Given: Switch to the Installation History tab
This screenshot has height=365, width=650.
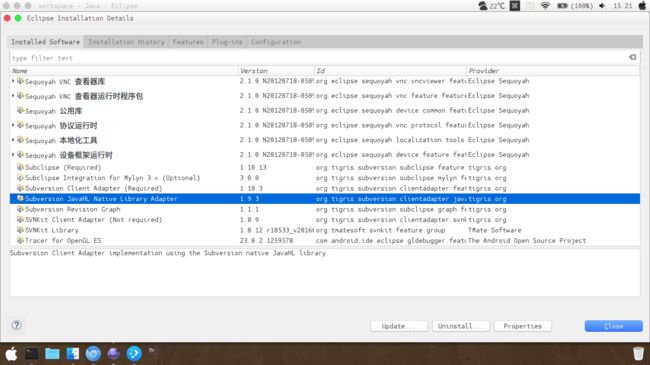Looking at the screenshot, I should coord(126,42).
